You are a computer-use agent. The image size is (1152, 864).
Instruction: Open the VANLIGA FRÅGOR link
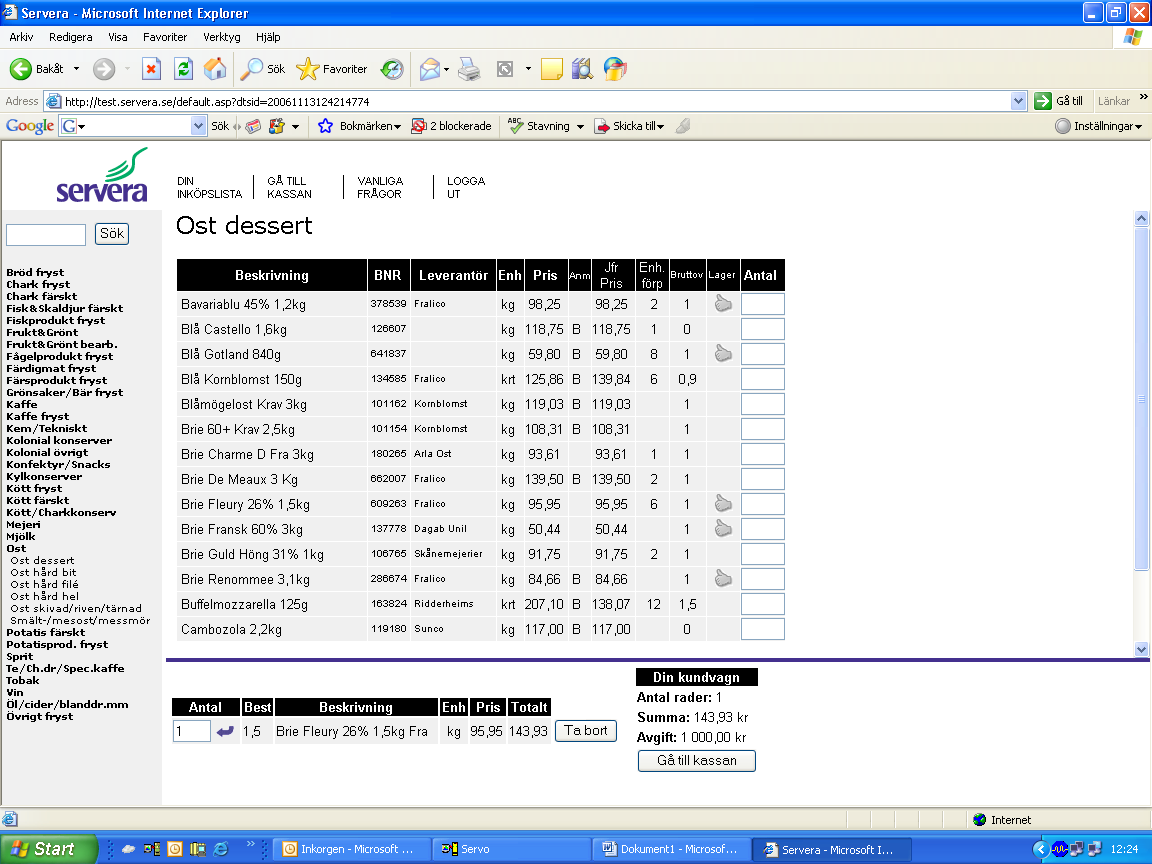click(x=380, y=187)
